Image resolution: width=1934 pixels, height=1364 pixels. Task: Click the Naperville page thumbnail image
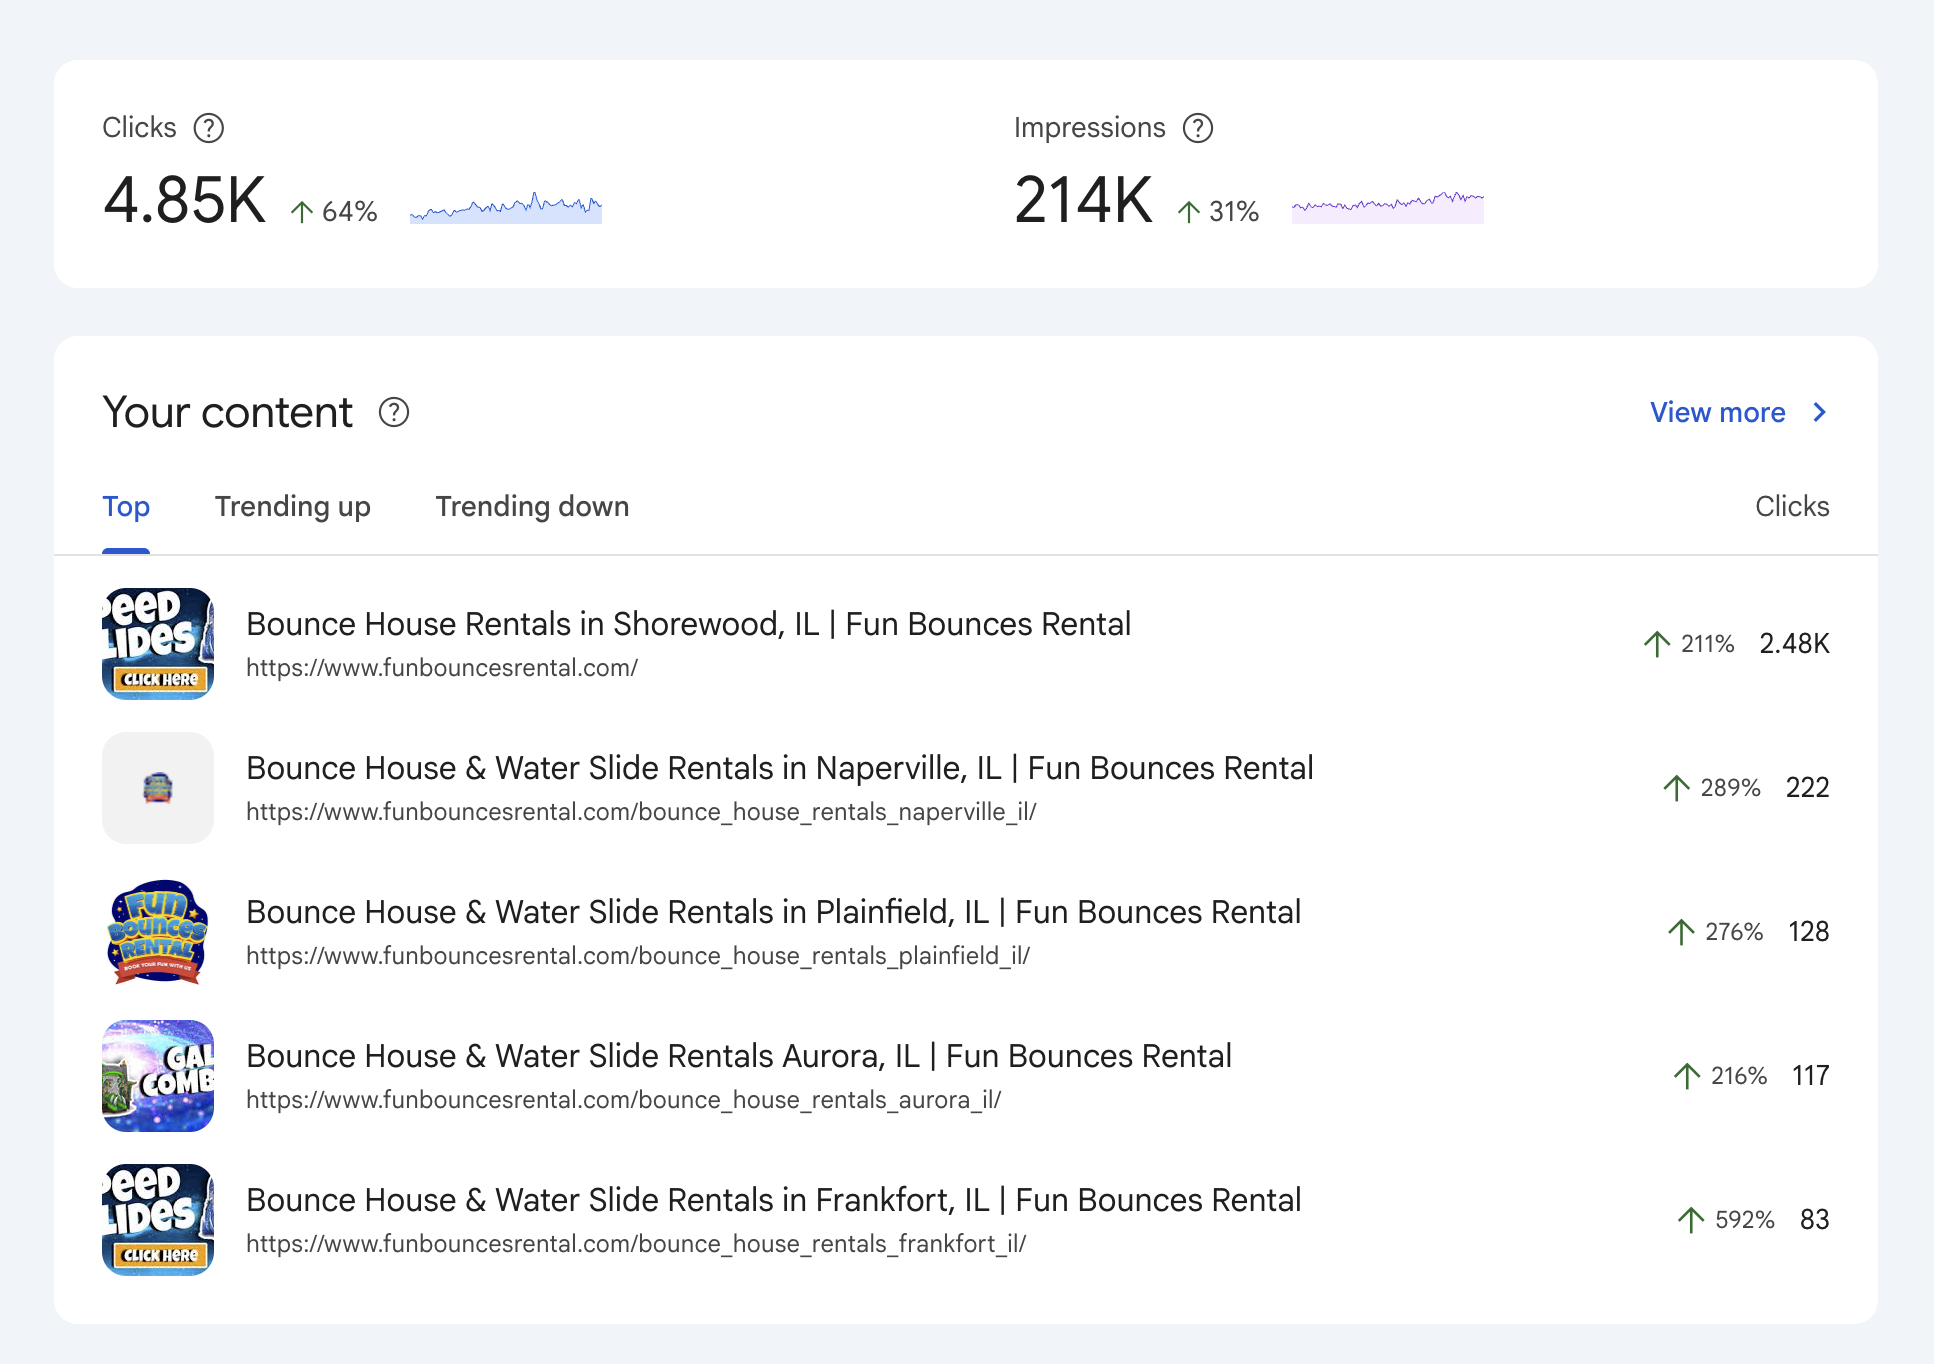[x=158, y=788]
